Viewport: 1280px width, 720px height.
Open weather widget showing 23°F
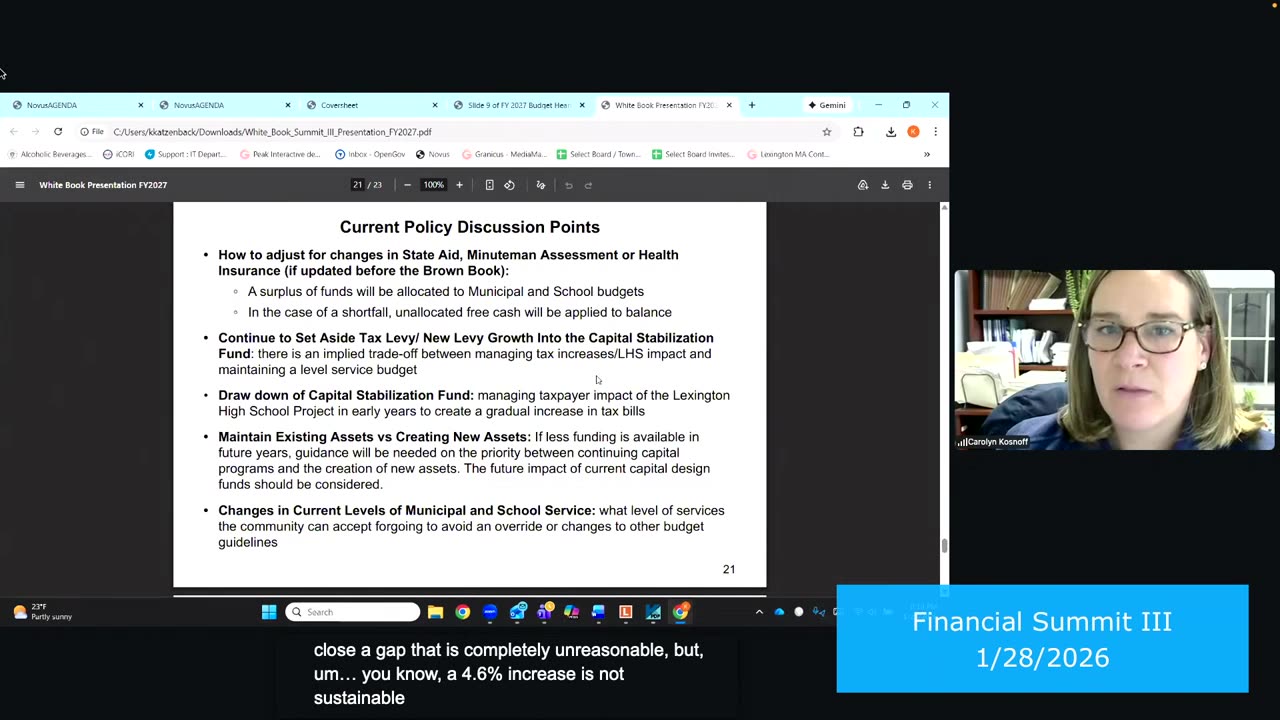45,612
